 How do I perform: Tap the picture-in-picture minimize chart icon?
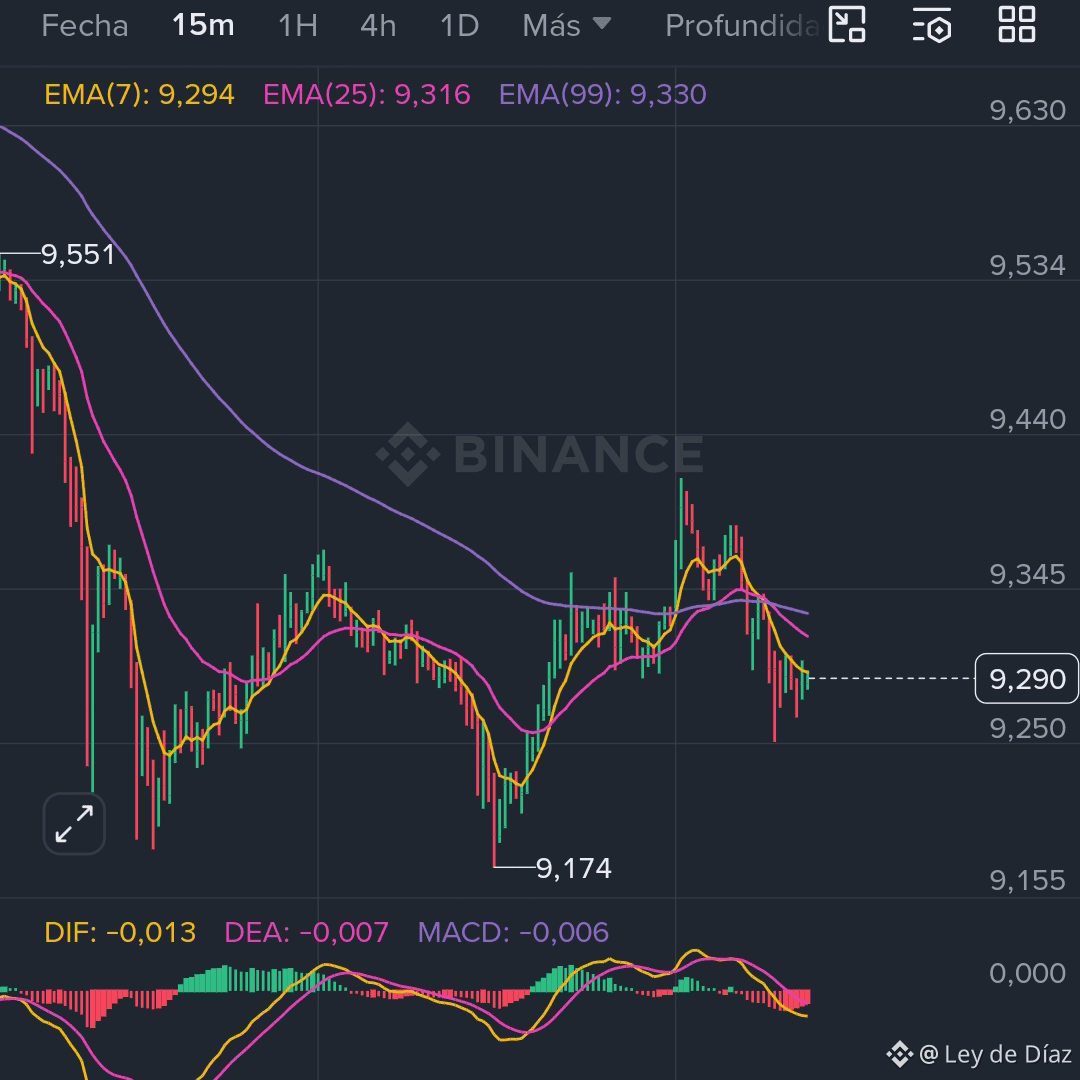pos(847,25)
